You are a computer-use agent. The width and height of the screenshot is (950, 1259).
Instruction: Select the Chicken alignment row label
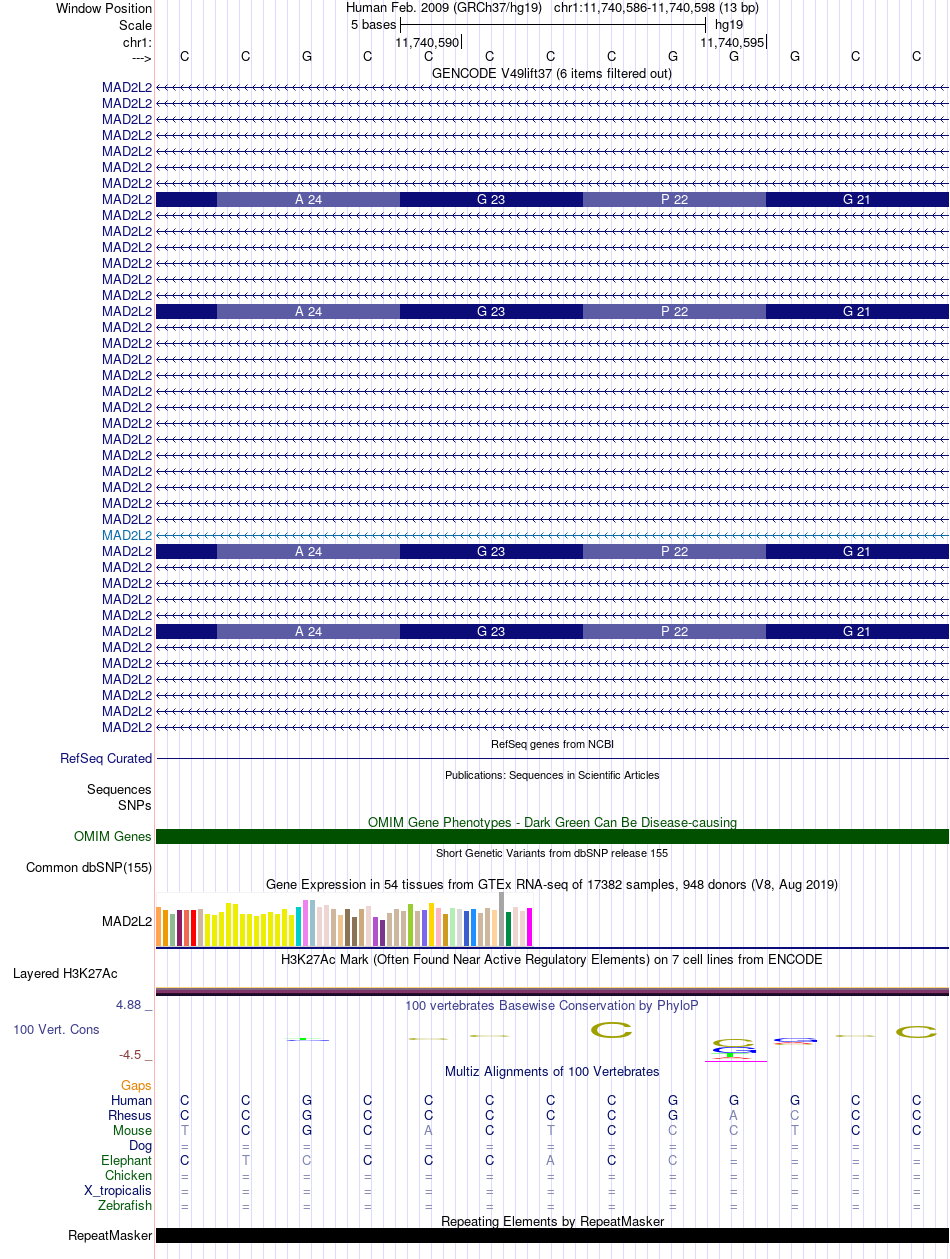click(x=129, y=1175)
